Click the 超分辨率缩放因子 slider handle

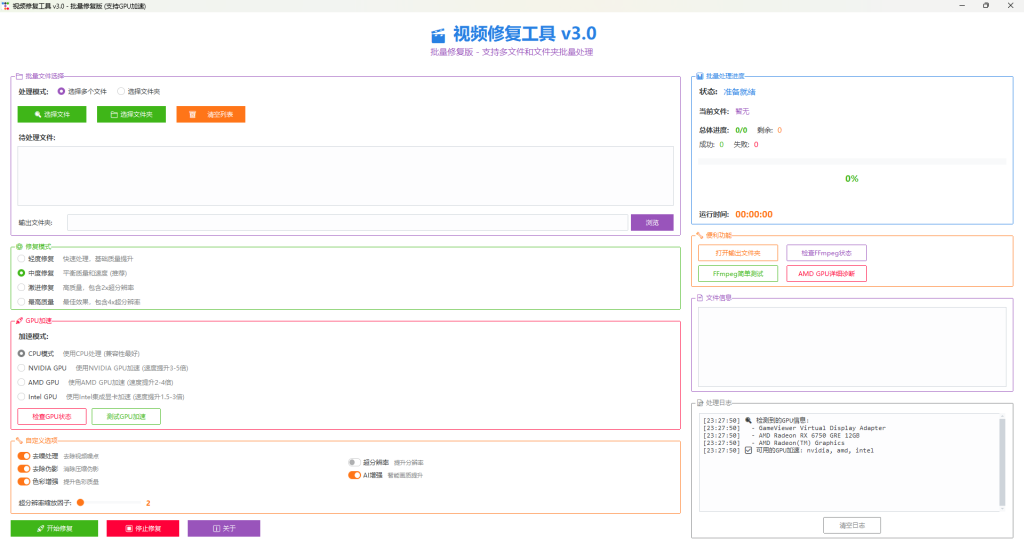point(81,503)
